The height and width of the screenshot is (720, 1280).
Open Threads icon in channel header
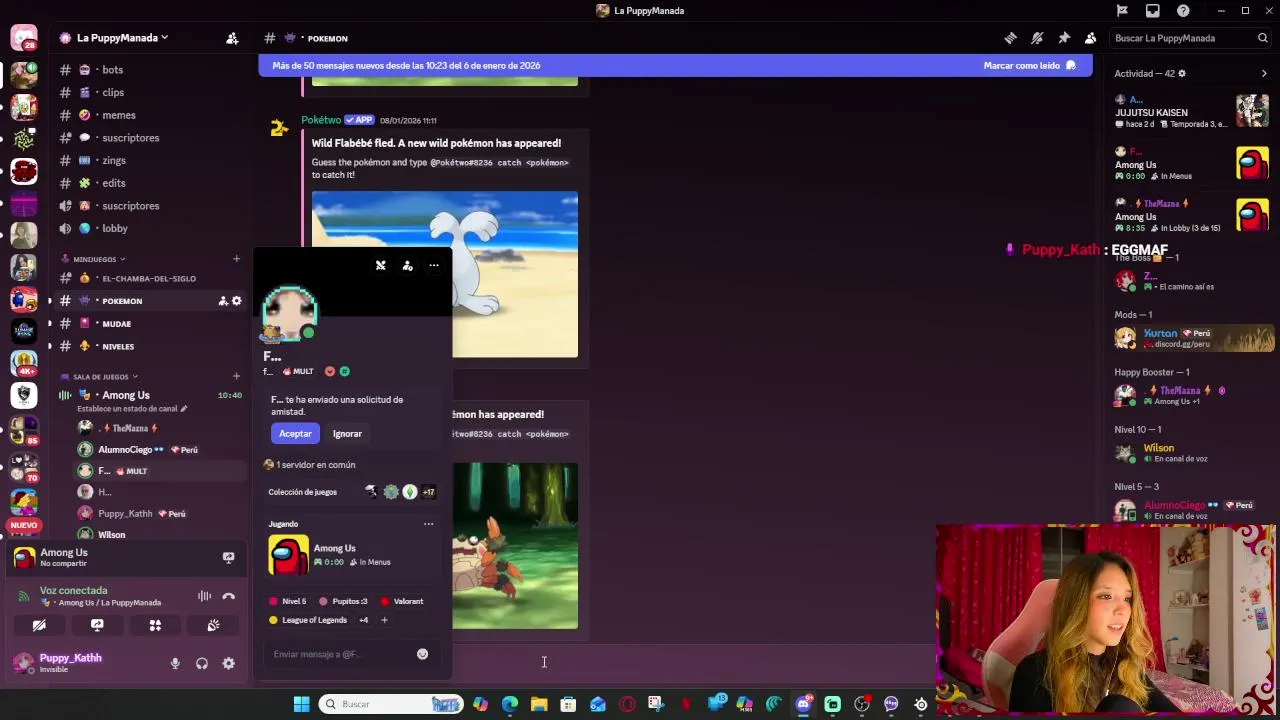(1010, 38)
